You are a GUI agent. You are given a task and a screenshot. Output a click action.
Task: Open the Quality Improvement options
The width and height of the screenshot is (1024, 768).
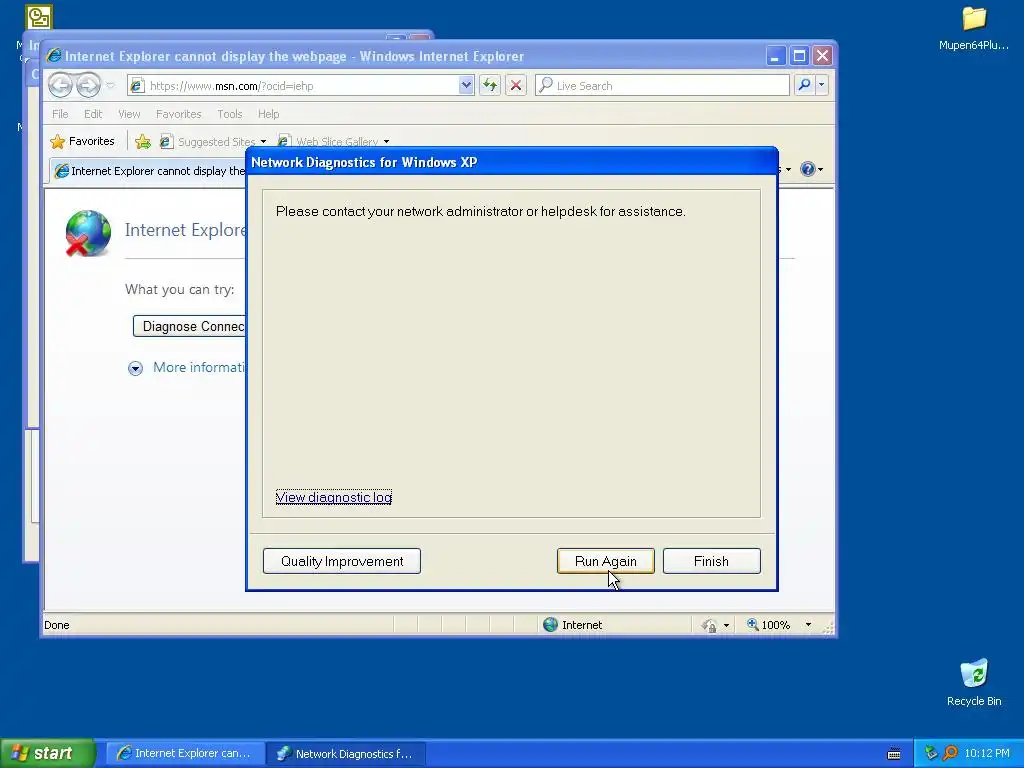coord(342,561)
